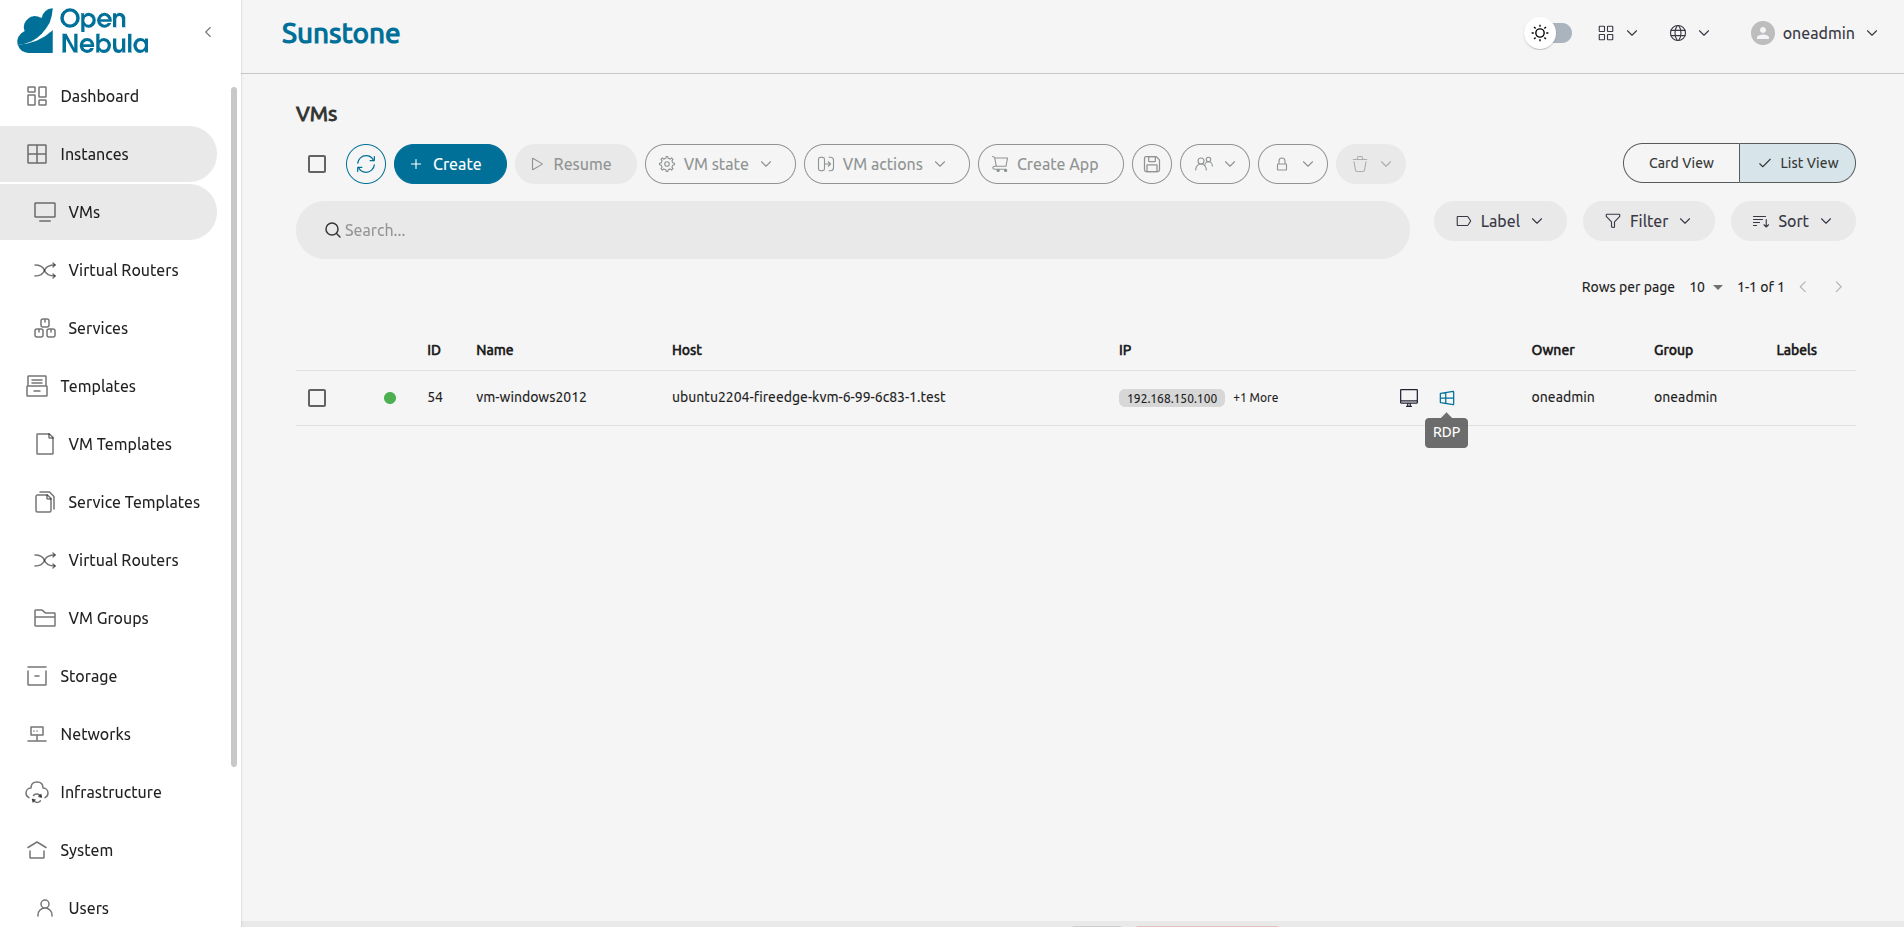Select the vm-windows2012 row checkbox
Screen dimensions: 1904x927
(317, 398)
